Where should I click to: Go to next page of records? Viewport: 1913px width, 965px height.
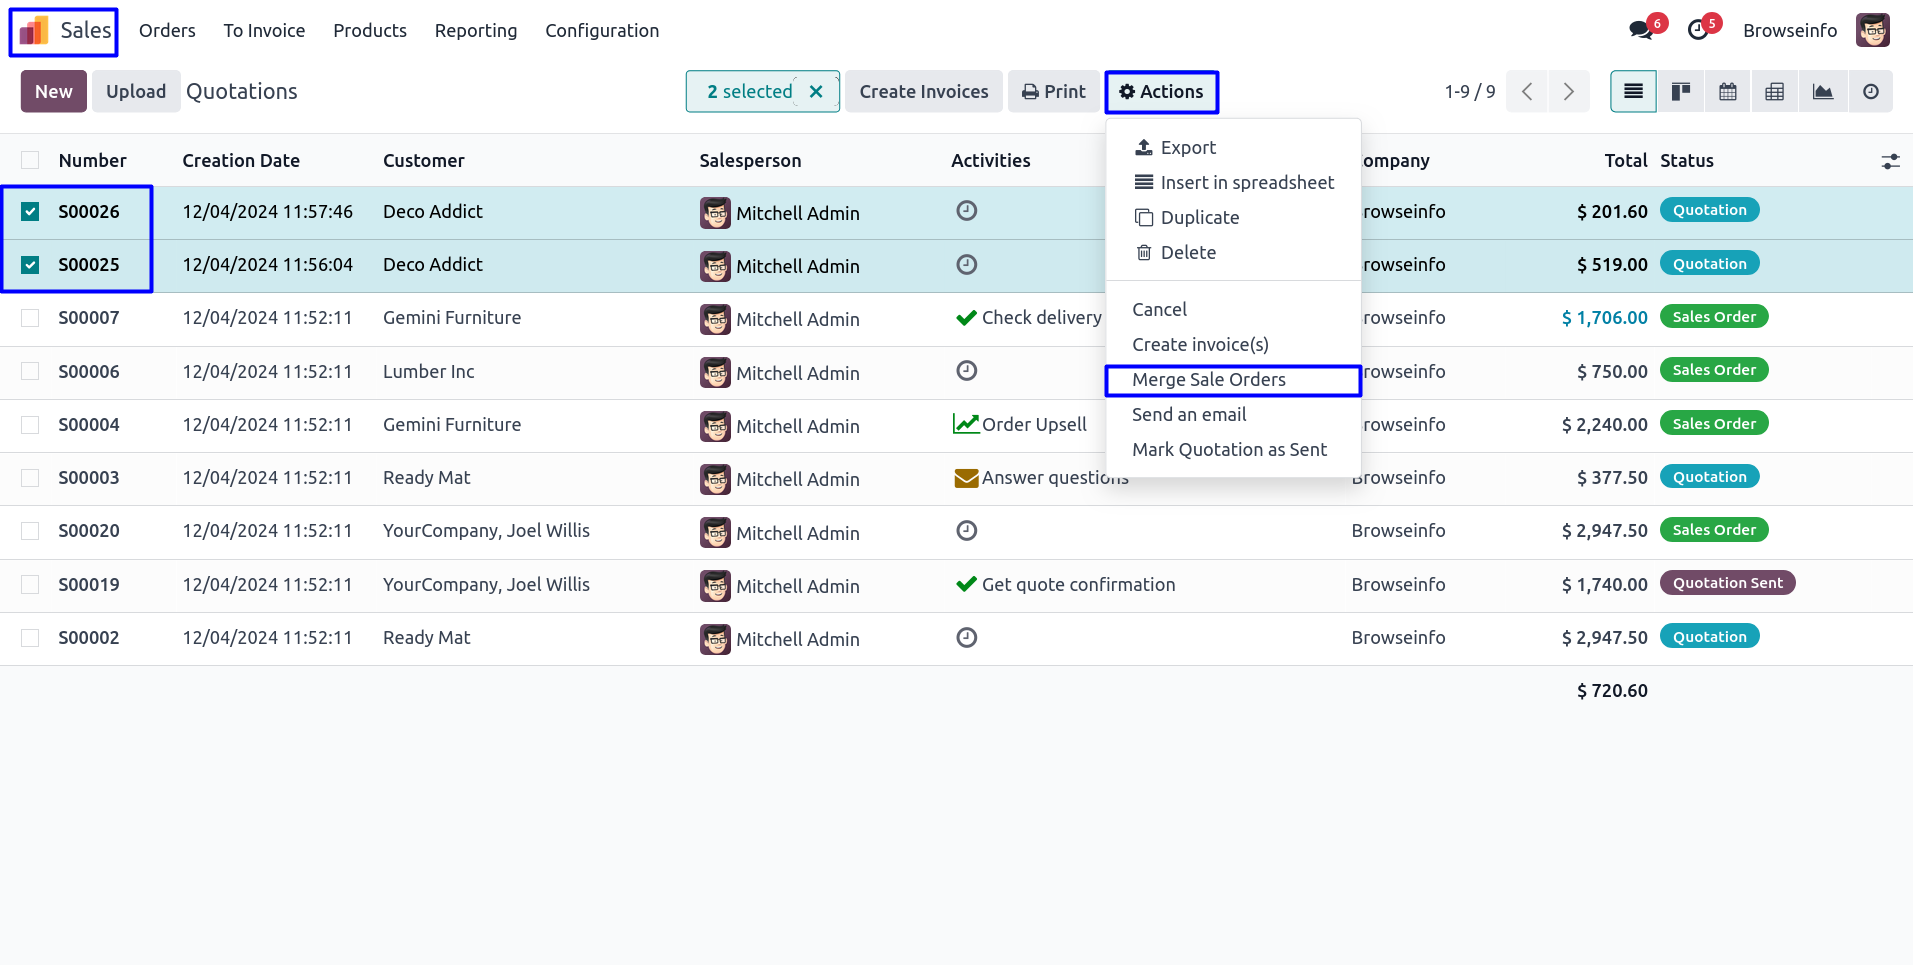pyautogui.click(x=1569, y=92)
